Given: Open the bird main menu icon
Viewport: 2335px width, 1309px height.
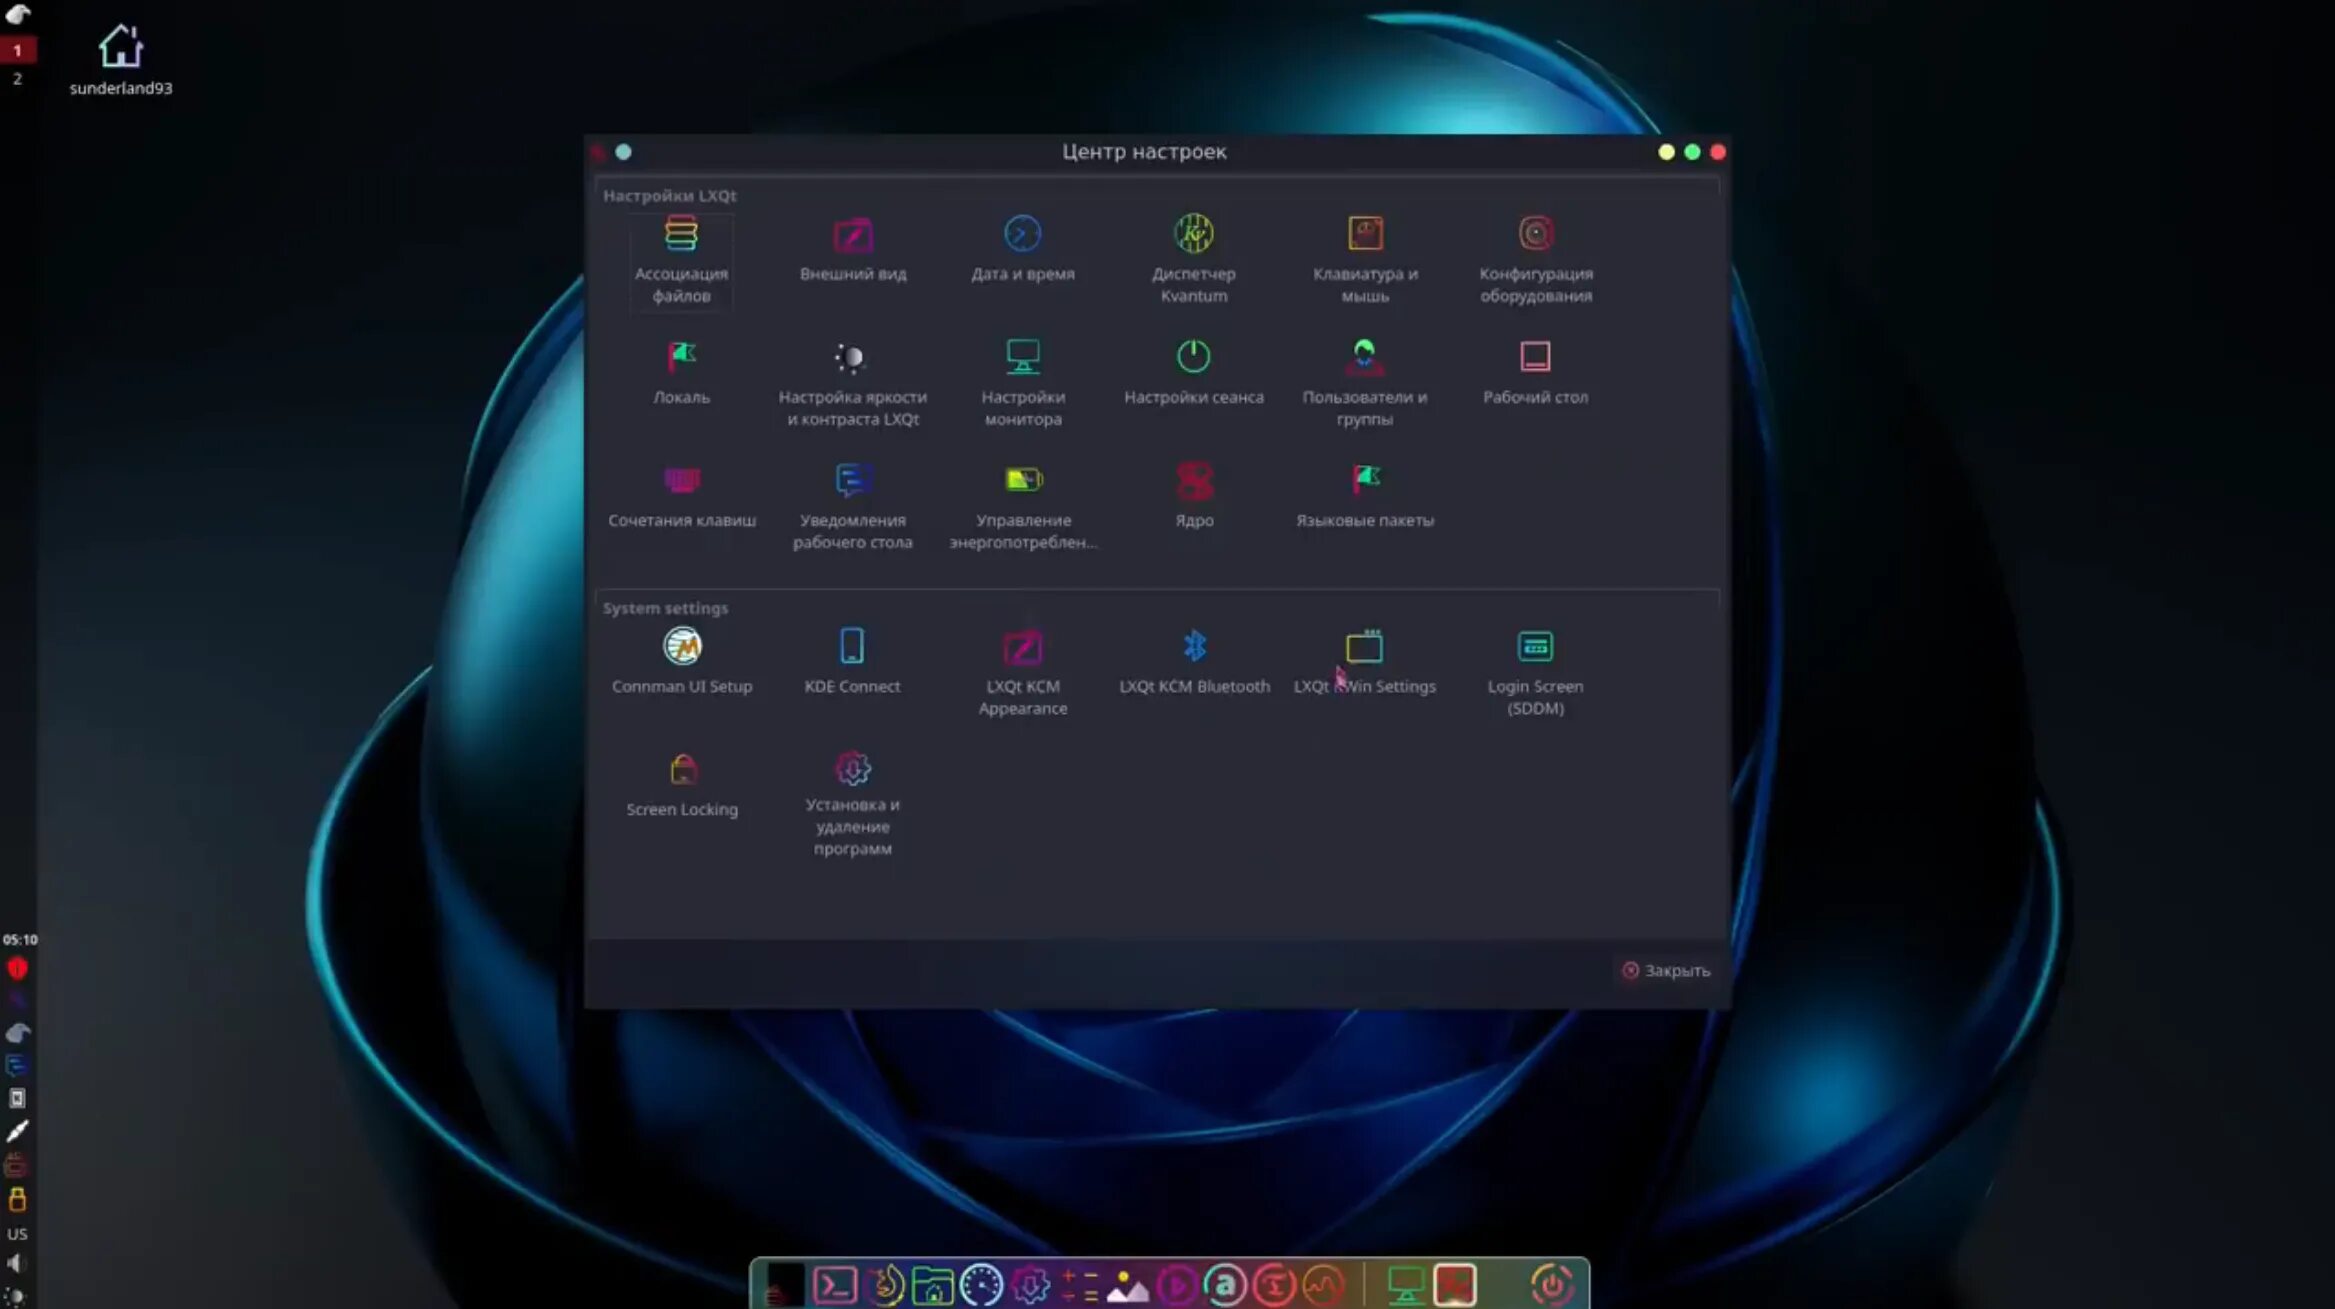Looking at the screenshot, I should point(18,13).
